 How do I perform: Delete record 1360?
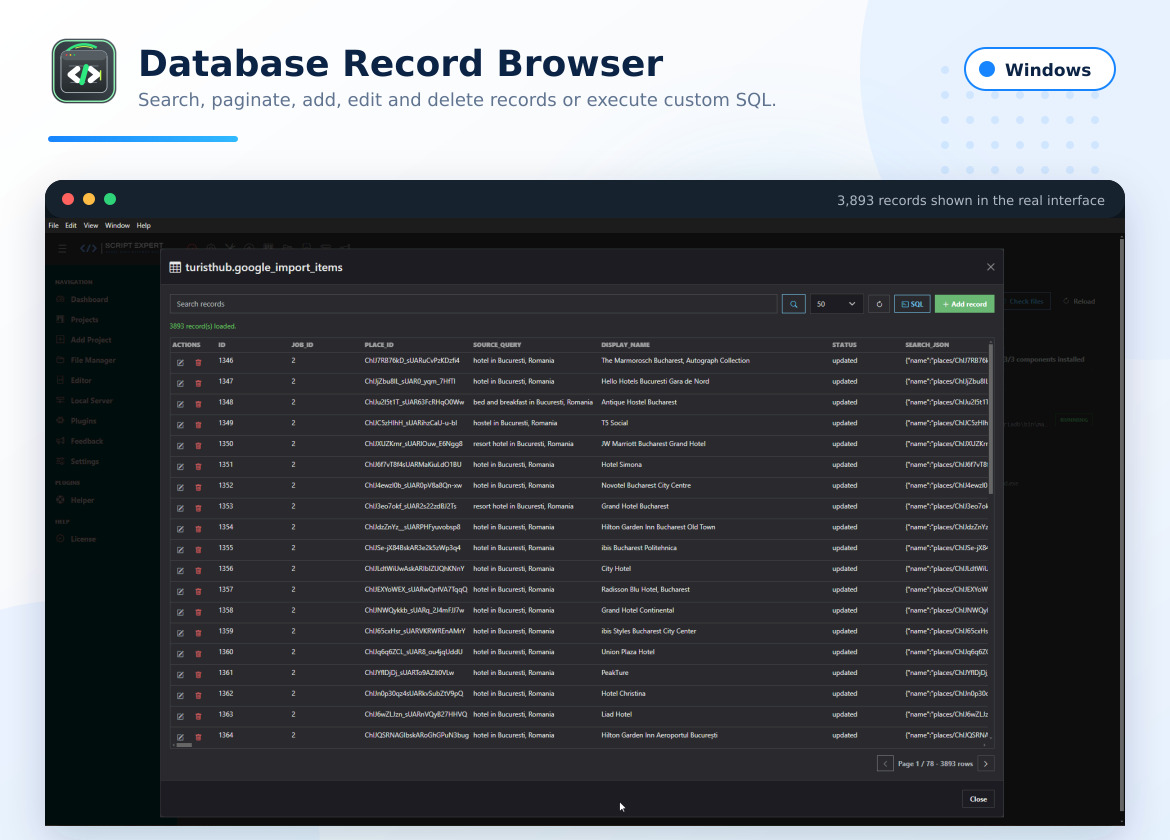coord(198,654)
